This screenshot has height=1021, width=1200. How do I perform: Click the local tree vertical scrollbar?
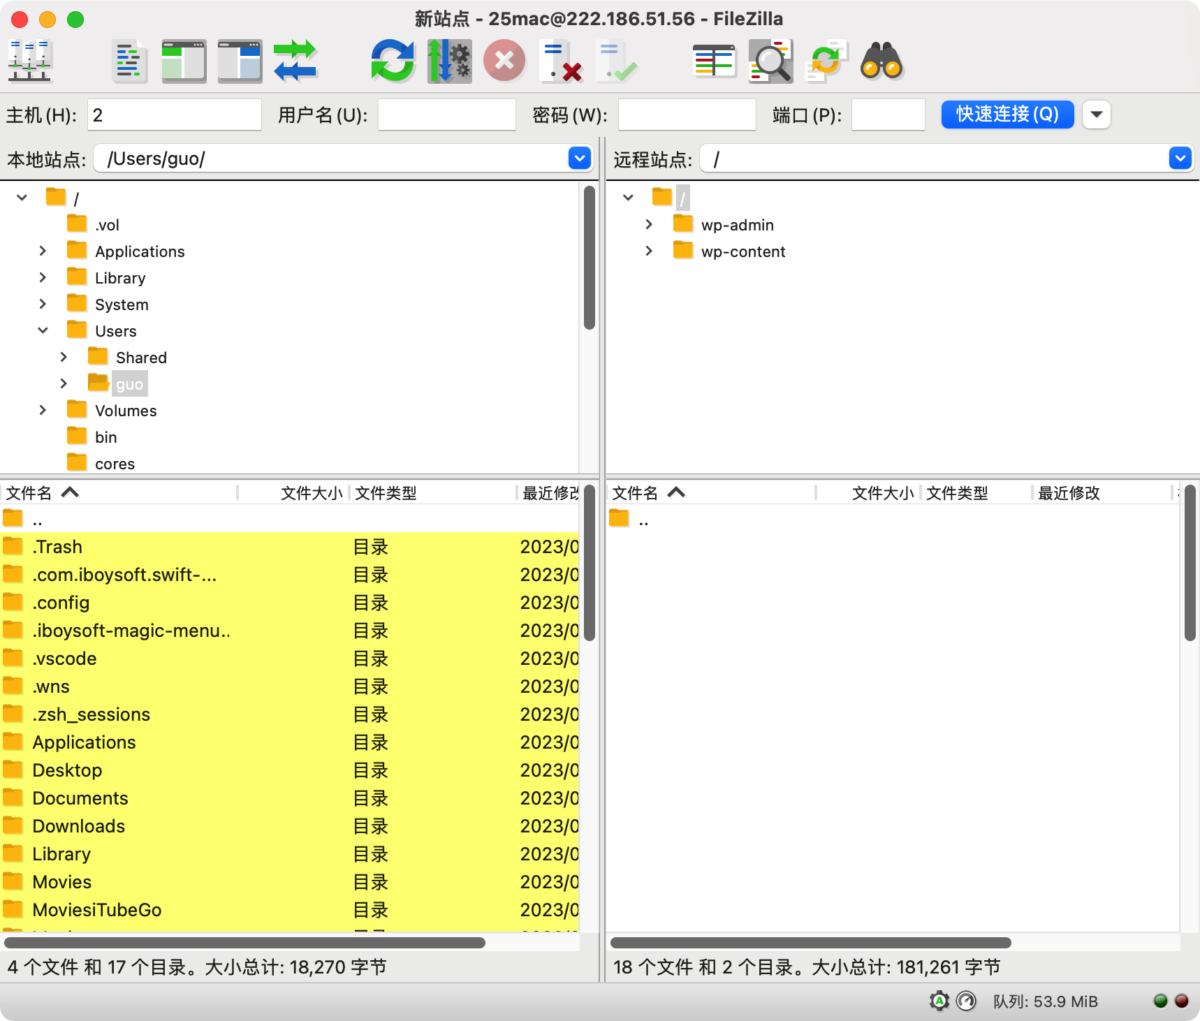[589, 258]
